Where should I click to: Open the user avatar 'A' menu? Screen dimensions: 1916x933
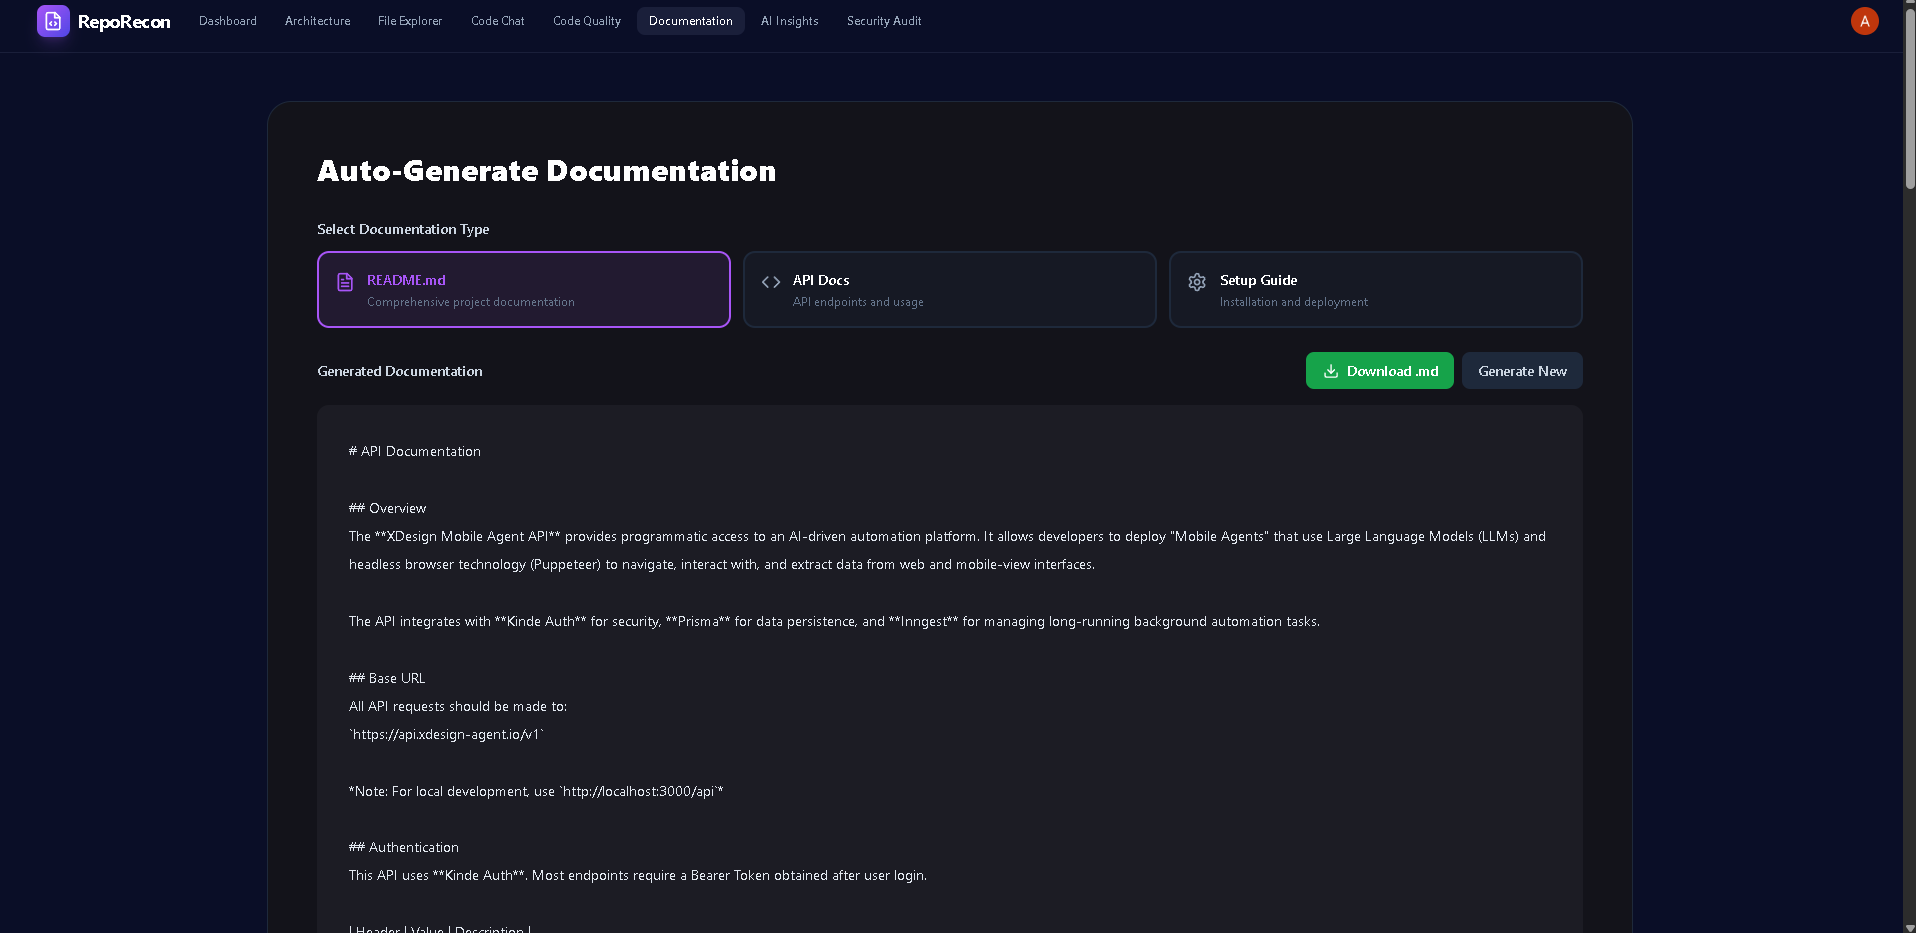[x=1864, y=21]
